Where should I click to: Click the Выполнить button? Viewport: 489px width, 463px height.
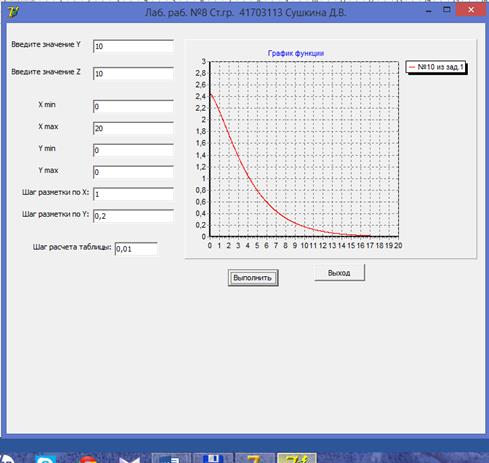pos(253,278)
